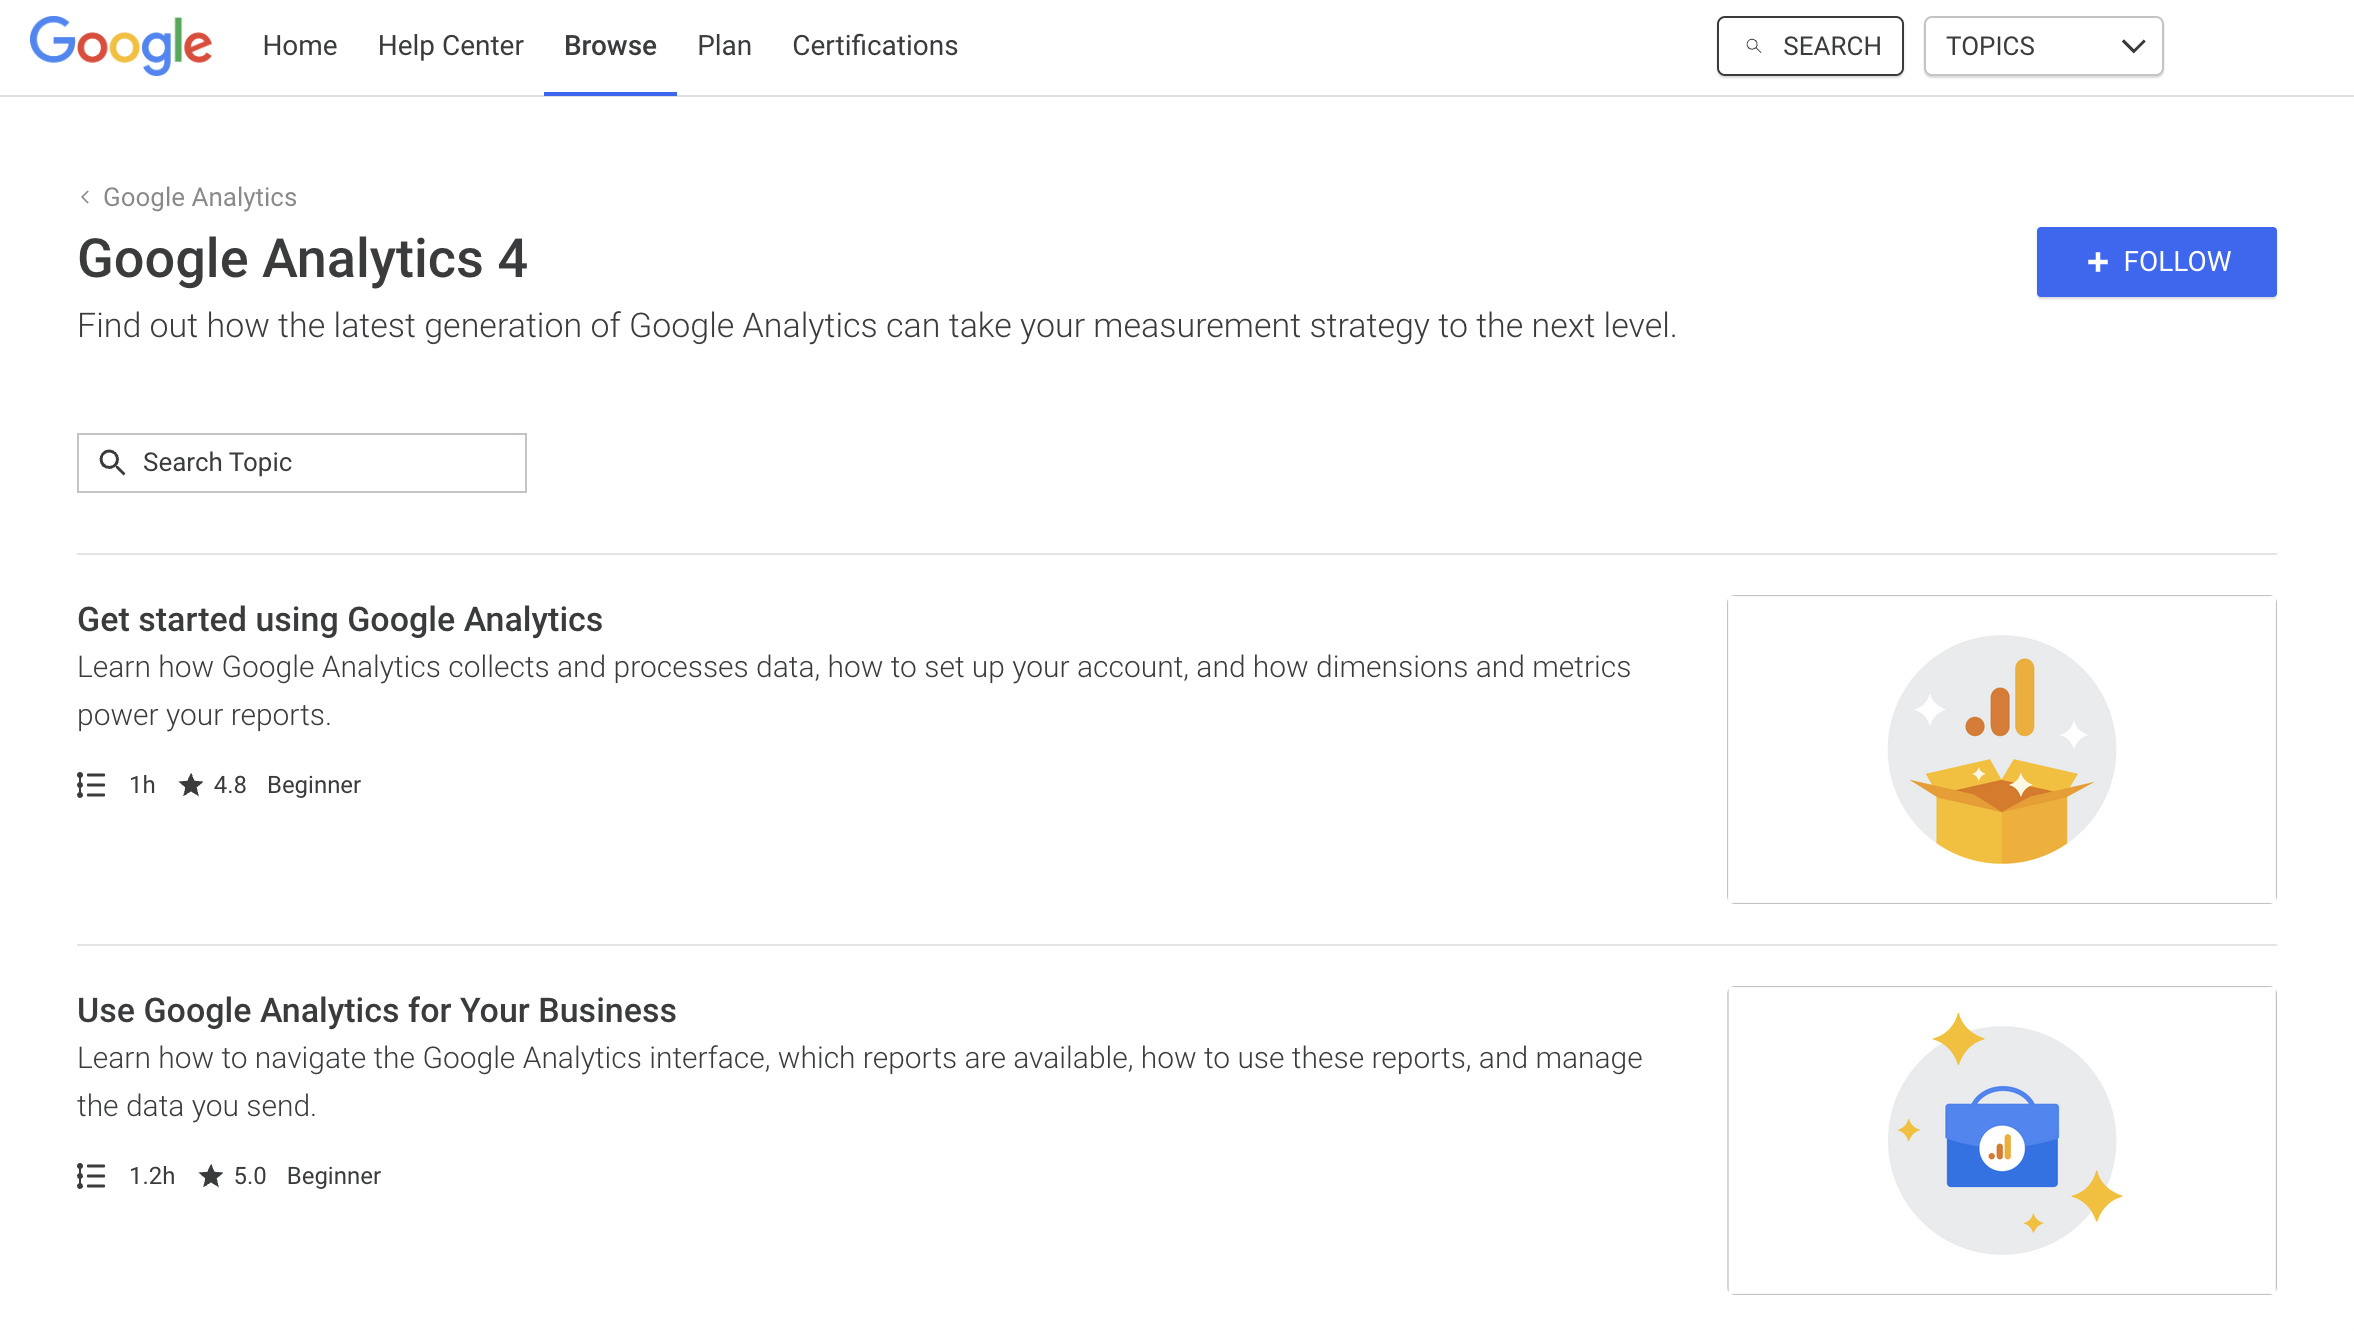Viewport: 2354px width, 1331px height.
Task: Click the breadcrumb back chevron icon
Action: point(85,197)
